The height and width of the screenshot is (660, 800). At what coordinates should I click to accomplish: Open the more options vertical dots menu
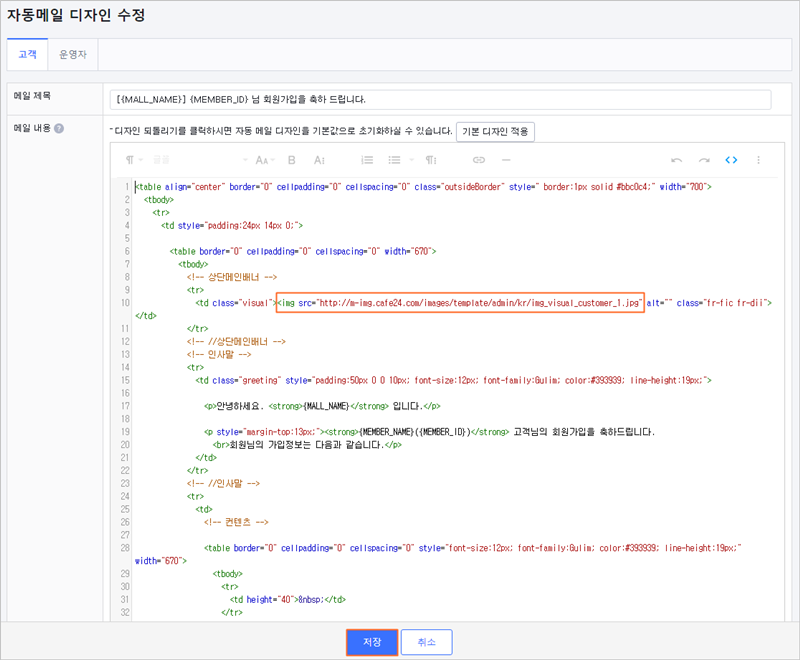[759, 160]
